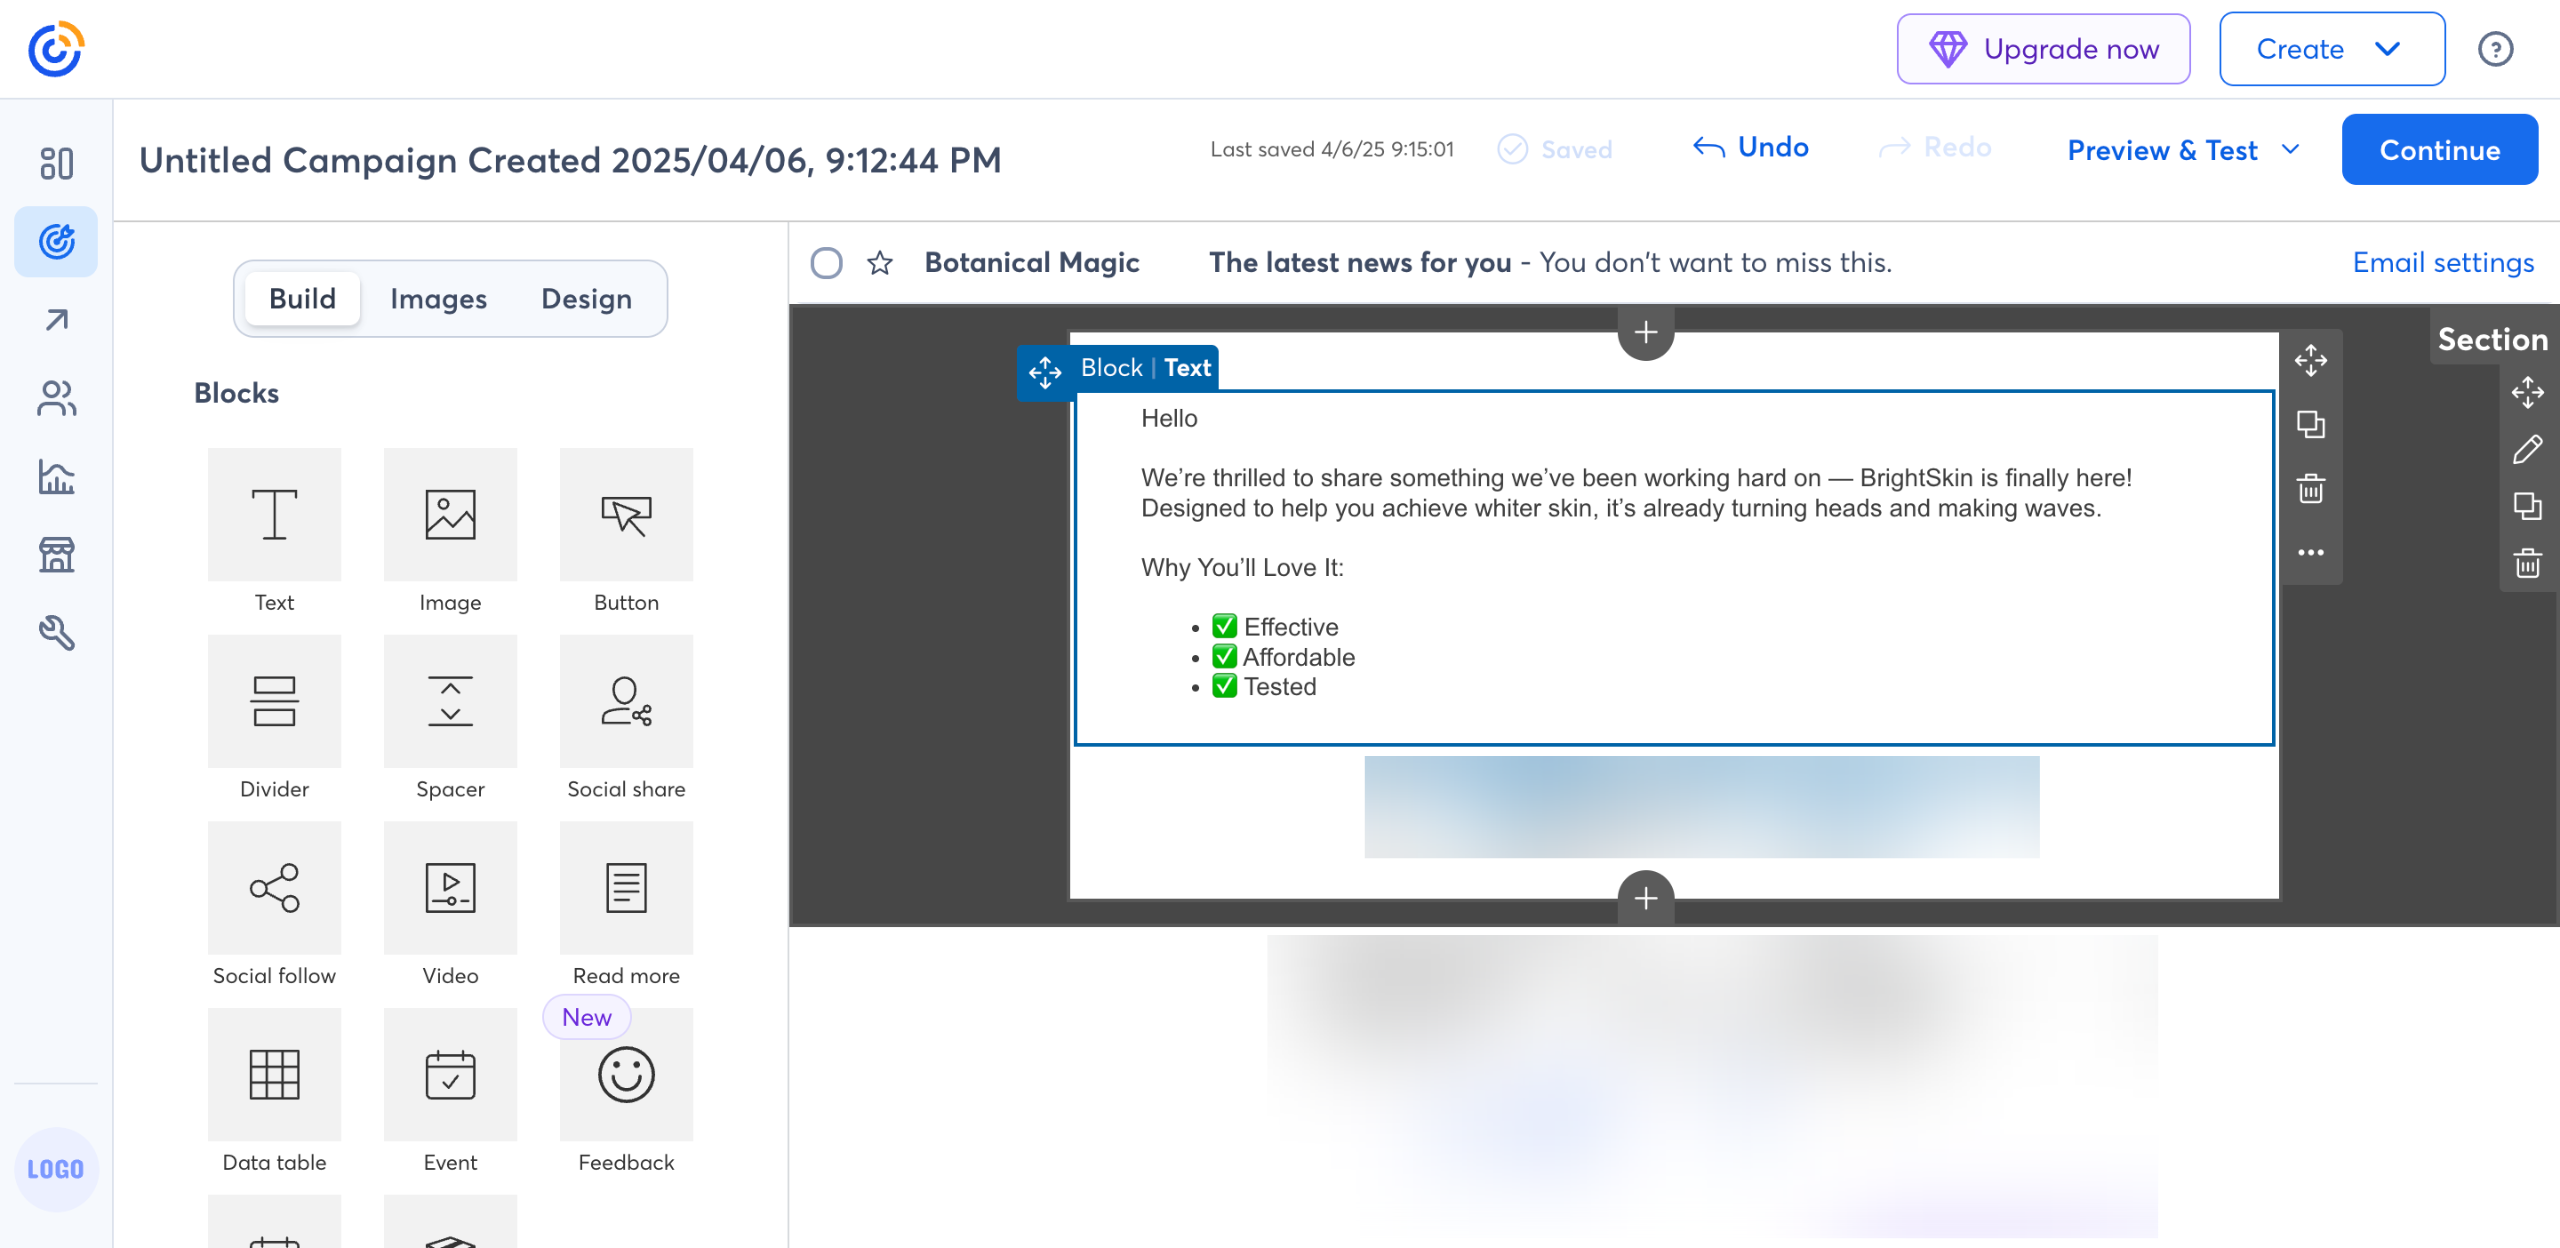Open the contacts people sidebar icon
Viewport: 2560px width, 1248px height.
pos(56,398)
